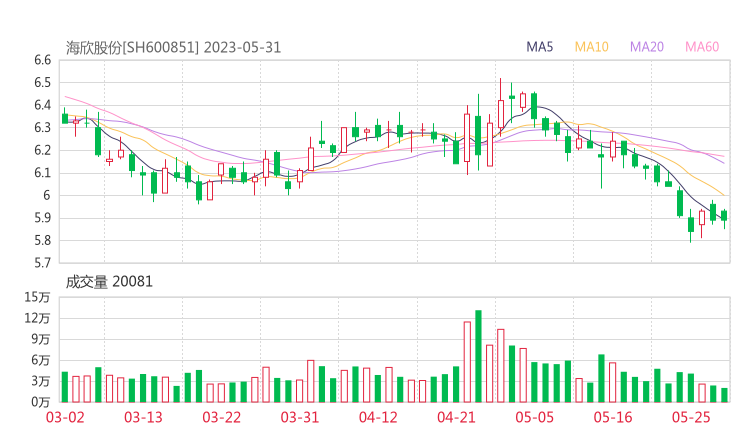Click the 5.7 price axis label
740x440 pixels.
click(x=42, y=262)
